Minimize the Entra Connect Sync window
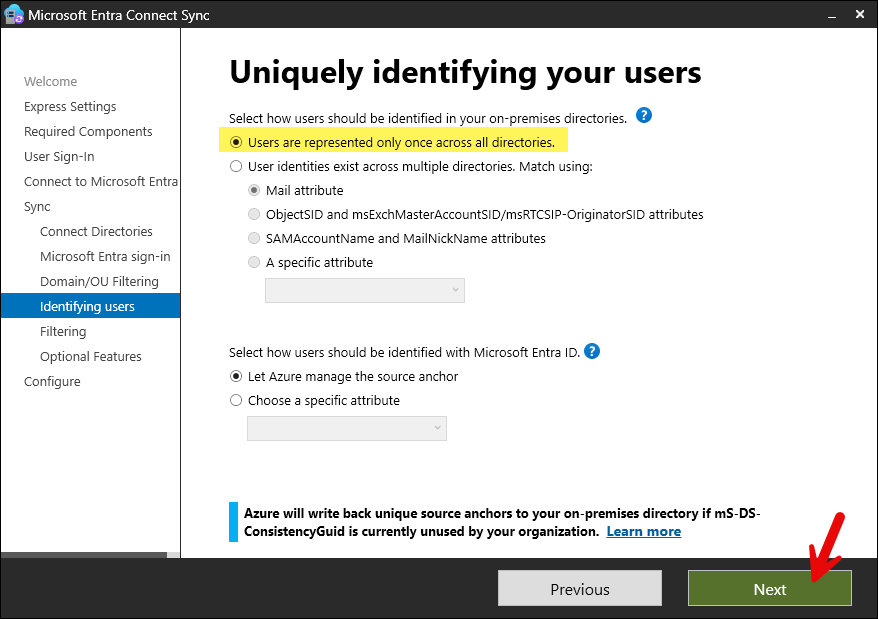 coord(832,15)
